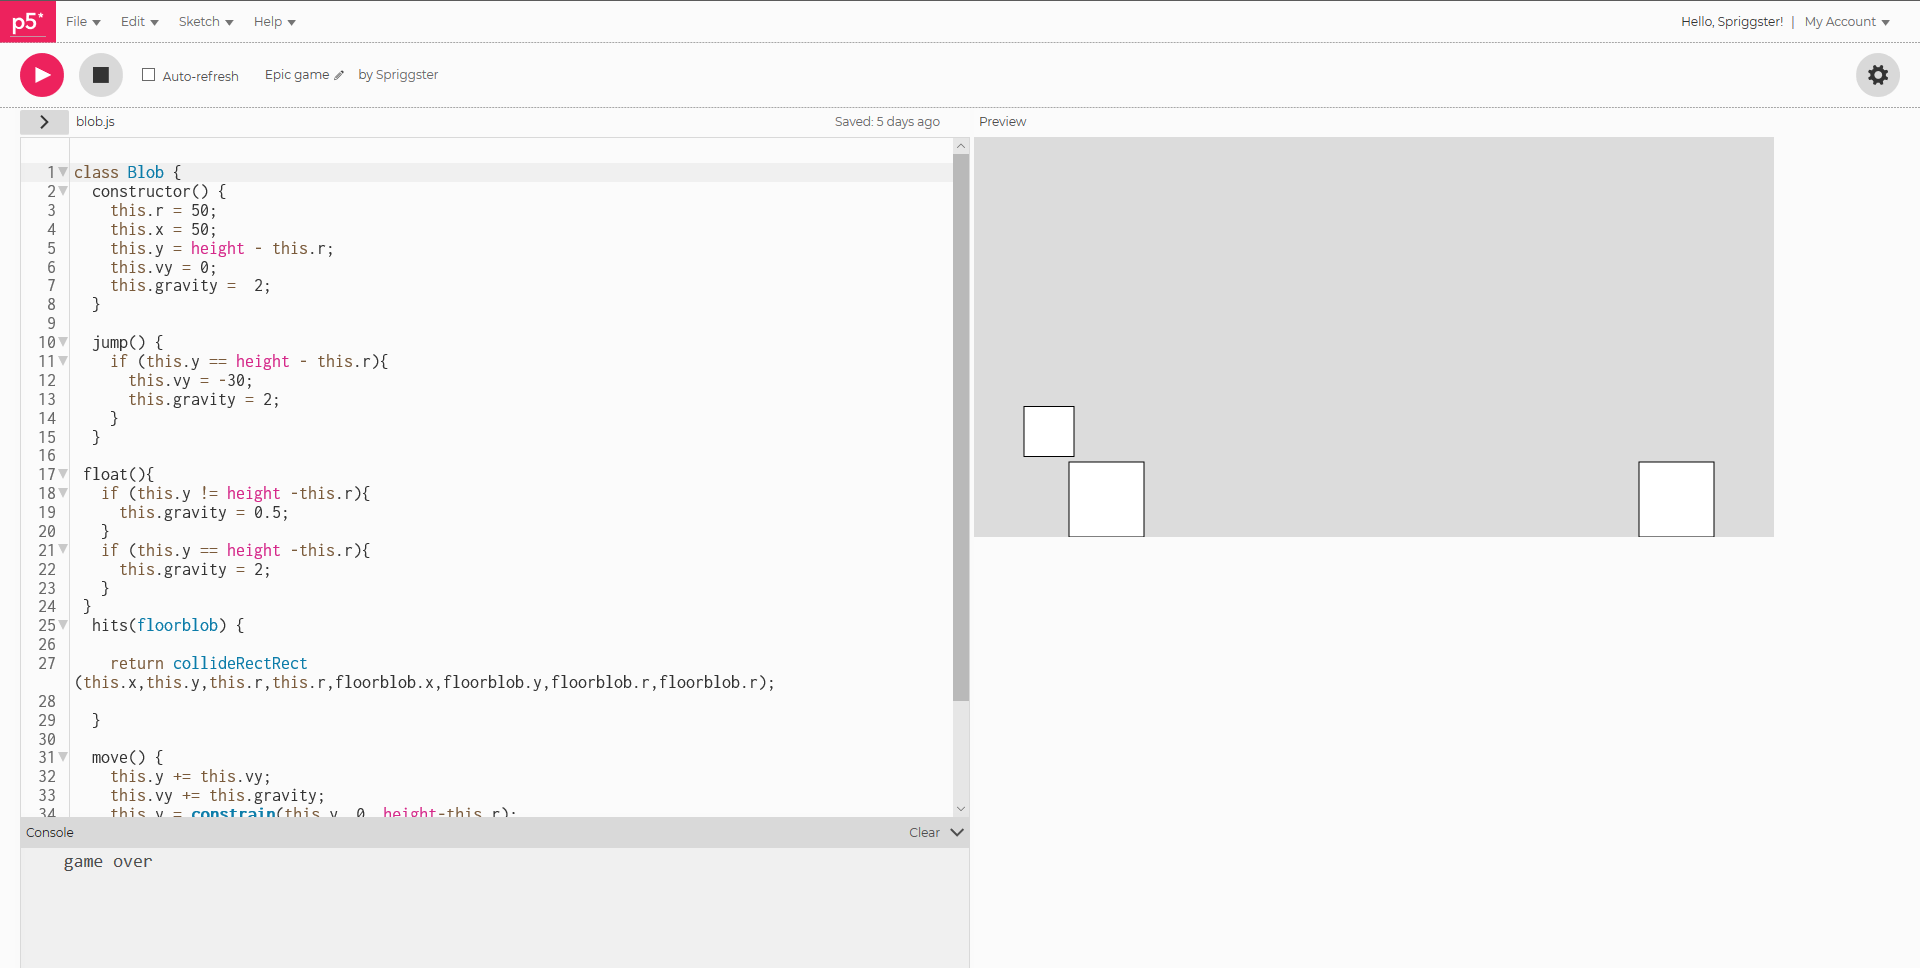Open the Edit menu
Screen dimensions: 1920x968
(139, 22)
